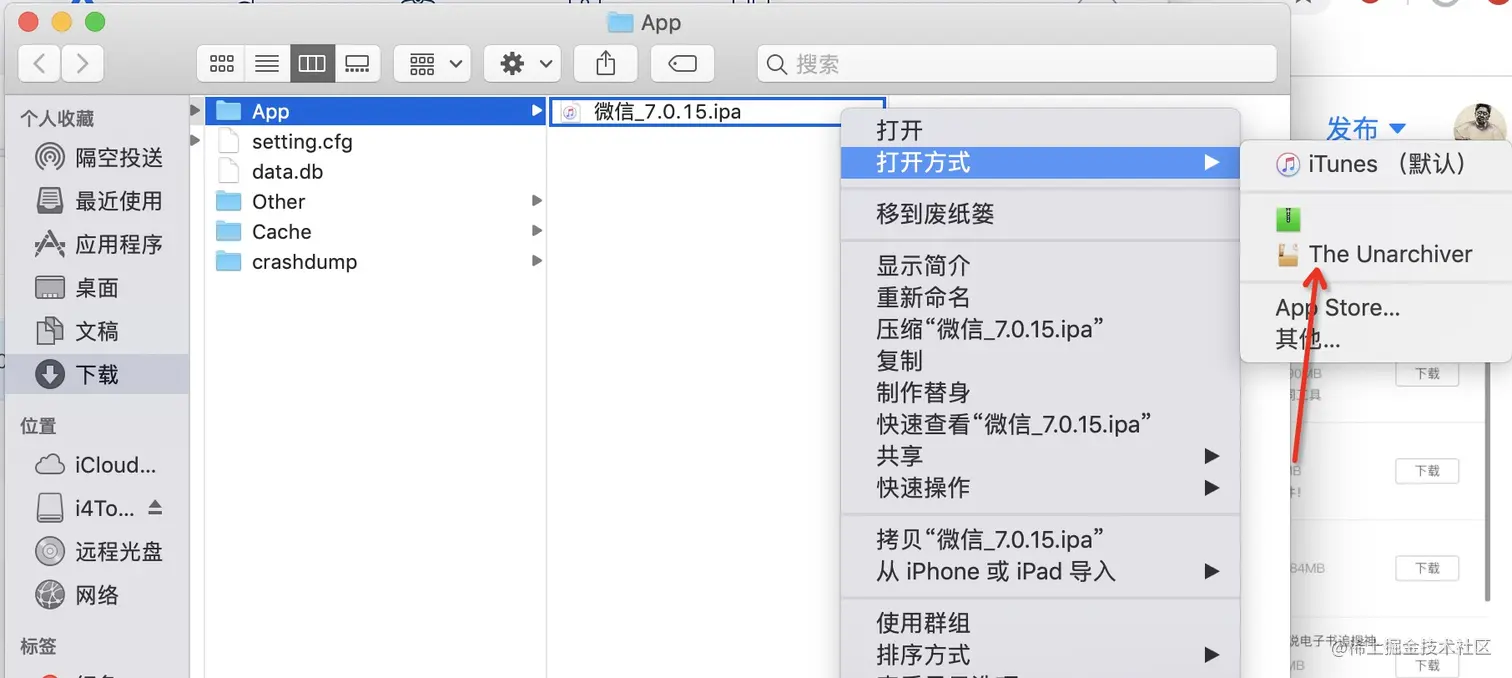This screenshot has height=678, width=1512.
Task: Click user avatar in browser window
Action: point(1480,125)
